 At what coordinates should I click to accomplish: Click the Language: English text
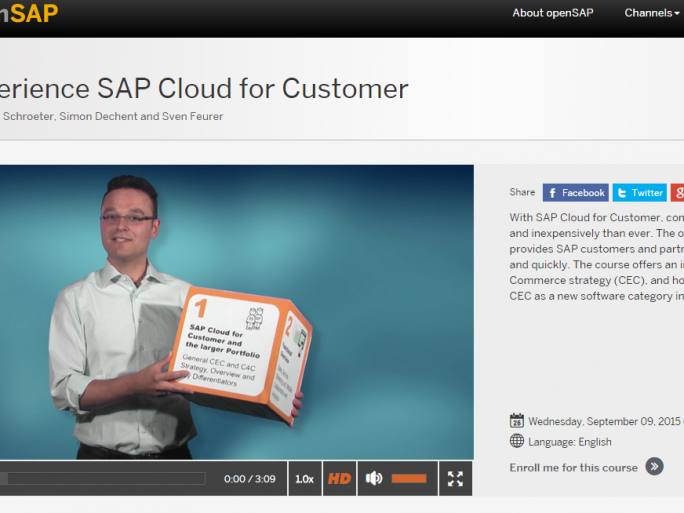point(570,442)
